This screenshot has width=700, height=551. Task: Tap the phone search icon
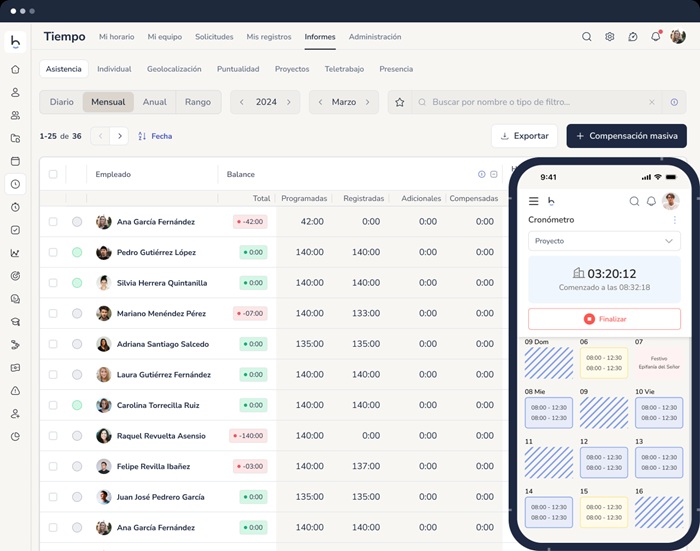tap(634, 201)
